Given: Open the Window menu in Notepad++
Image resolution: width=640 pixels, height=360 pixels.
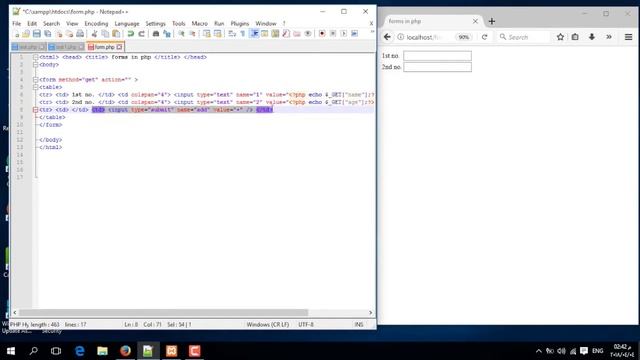Looking at the screenshot, I should pyautogui.click(x=266, y=24).
